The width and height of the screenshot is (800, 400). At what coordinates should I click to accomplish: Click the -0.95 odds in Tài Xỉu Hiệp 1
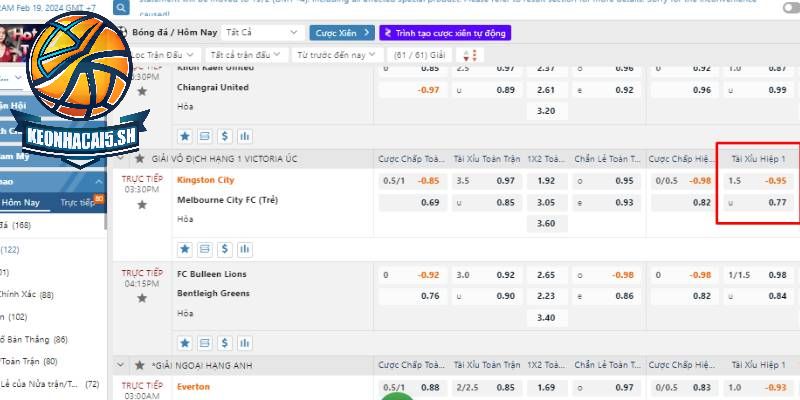pos(775,181)
